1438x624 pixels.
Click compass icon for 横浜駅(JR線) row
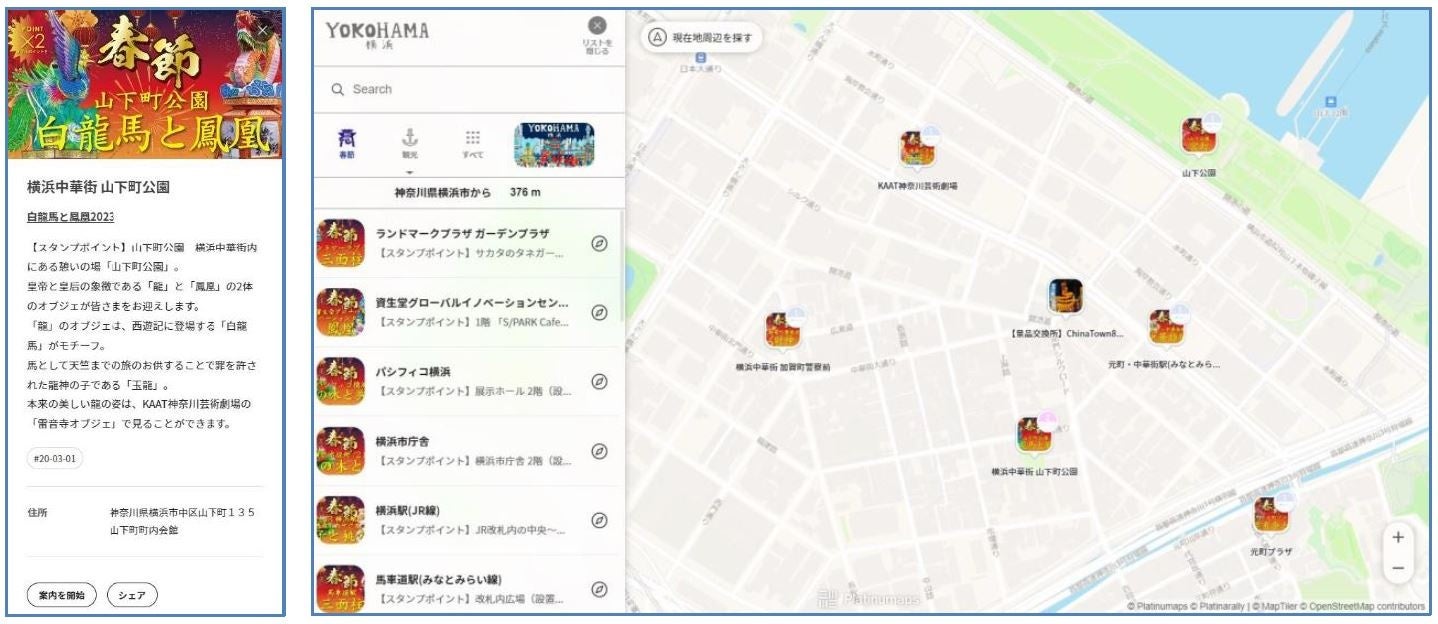(x=599, y=520)
